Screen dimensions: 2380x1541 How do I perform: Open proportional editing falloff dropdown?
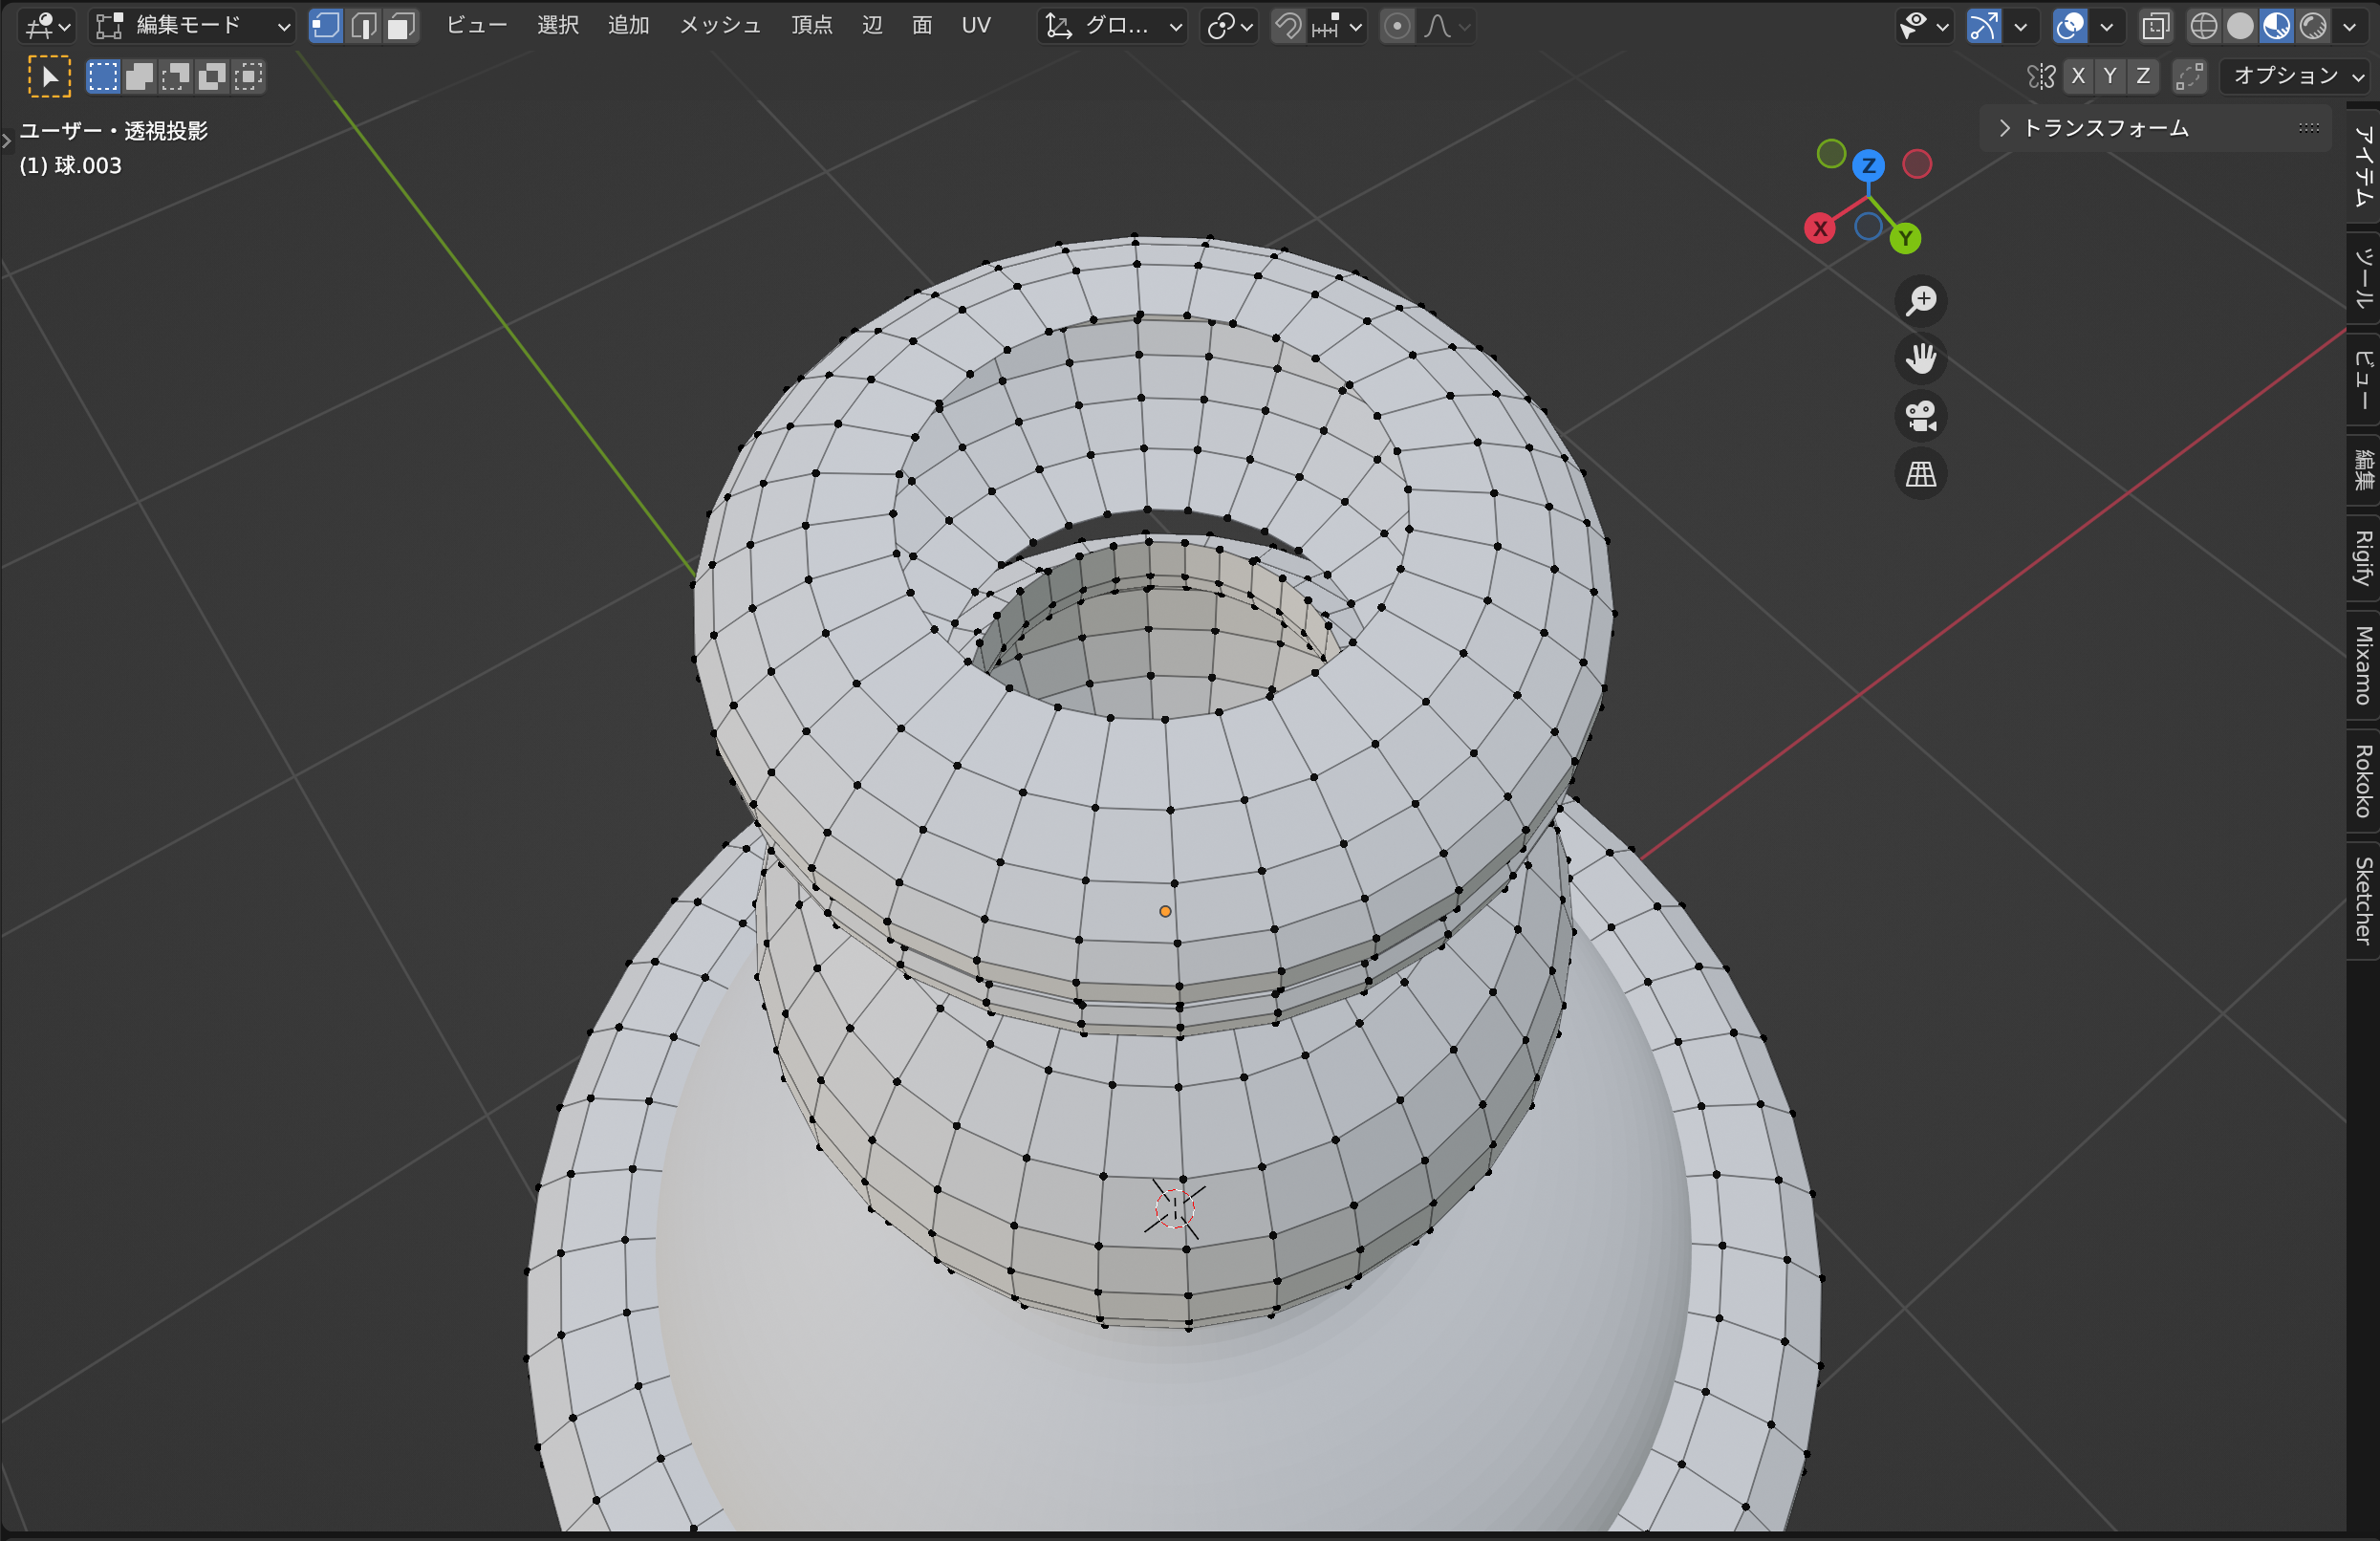click(1446, 26)
